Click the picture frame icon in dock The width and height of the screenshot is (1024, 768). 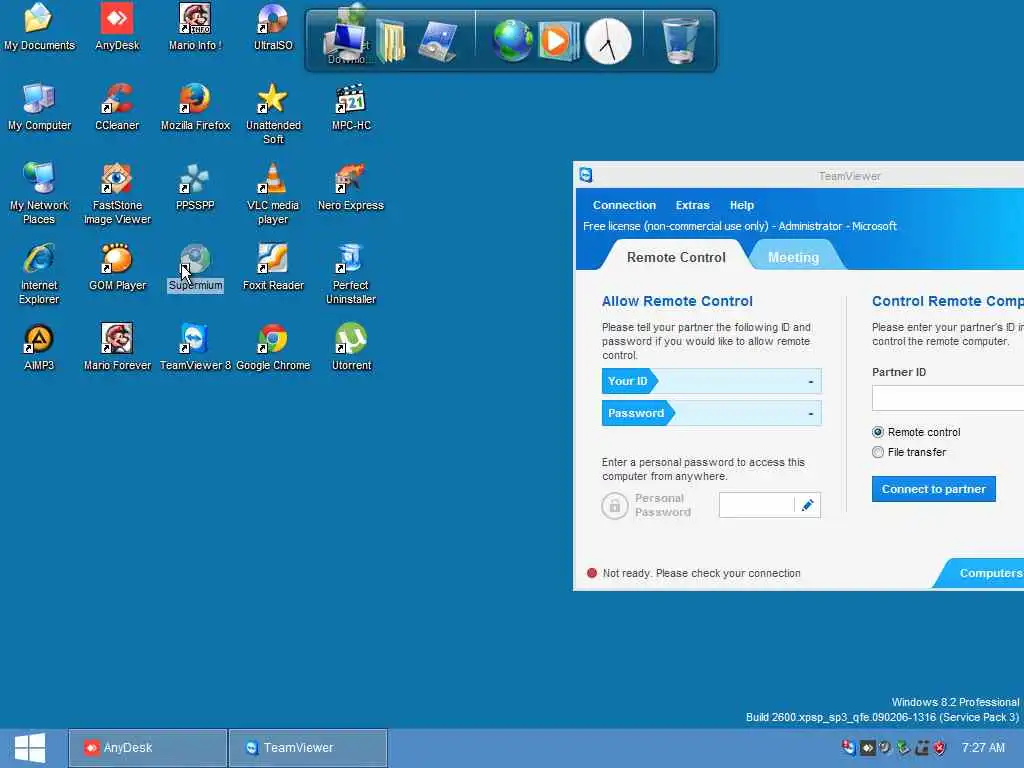(x=438, y=40)
